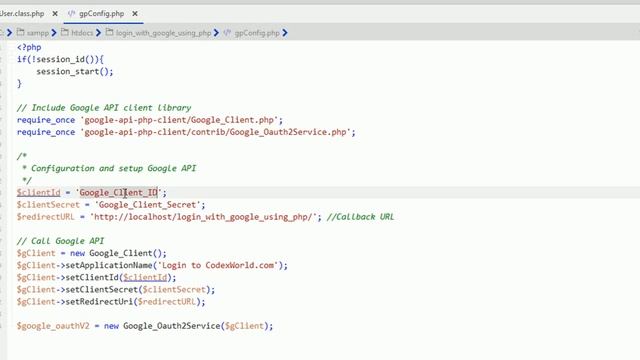Click the localhost callback URL string
Viewport: 640px width, 360px height.
[203, 217]
